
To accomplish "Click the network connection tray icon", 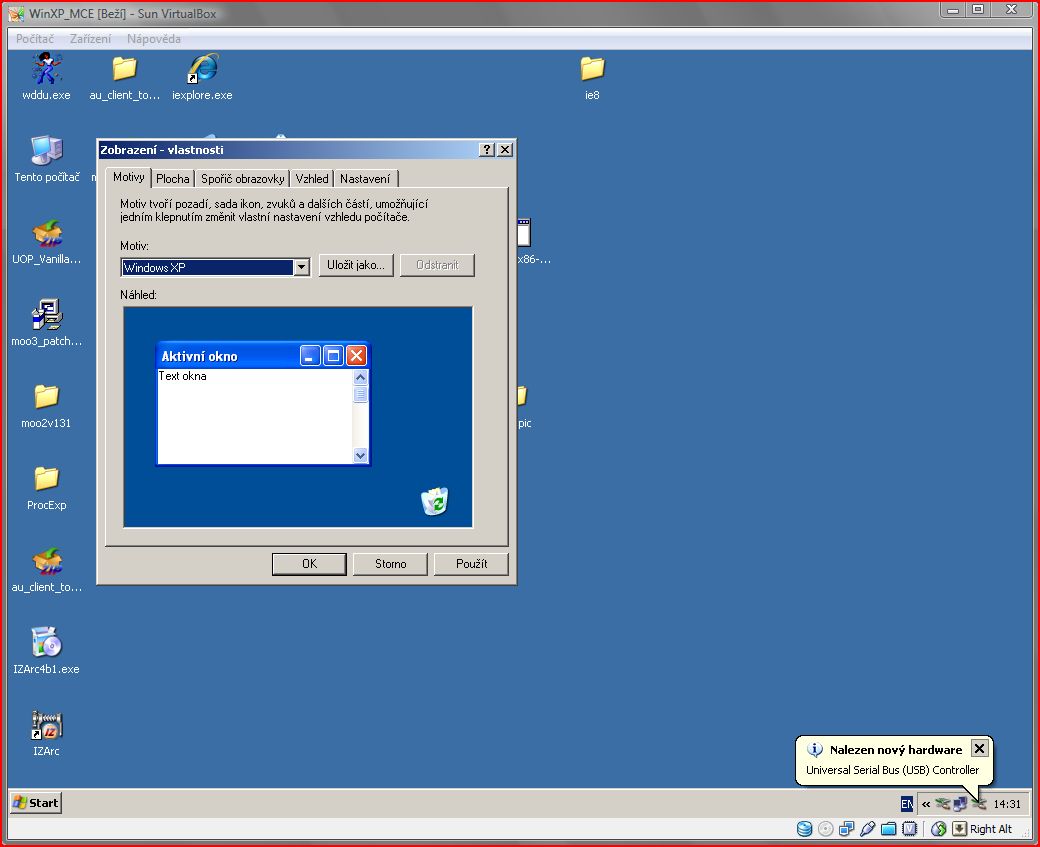I will click(960, 804).
